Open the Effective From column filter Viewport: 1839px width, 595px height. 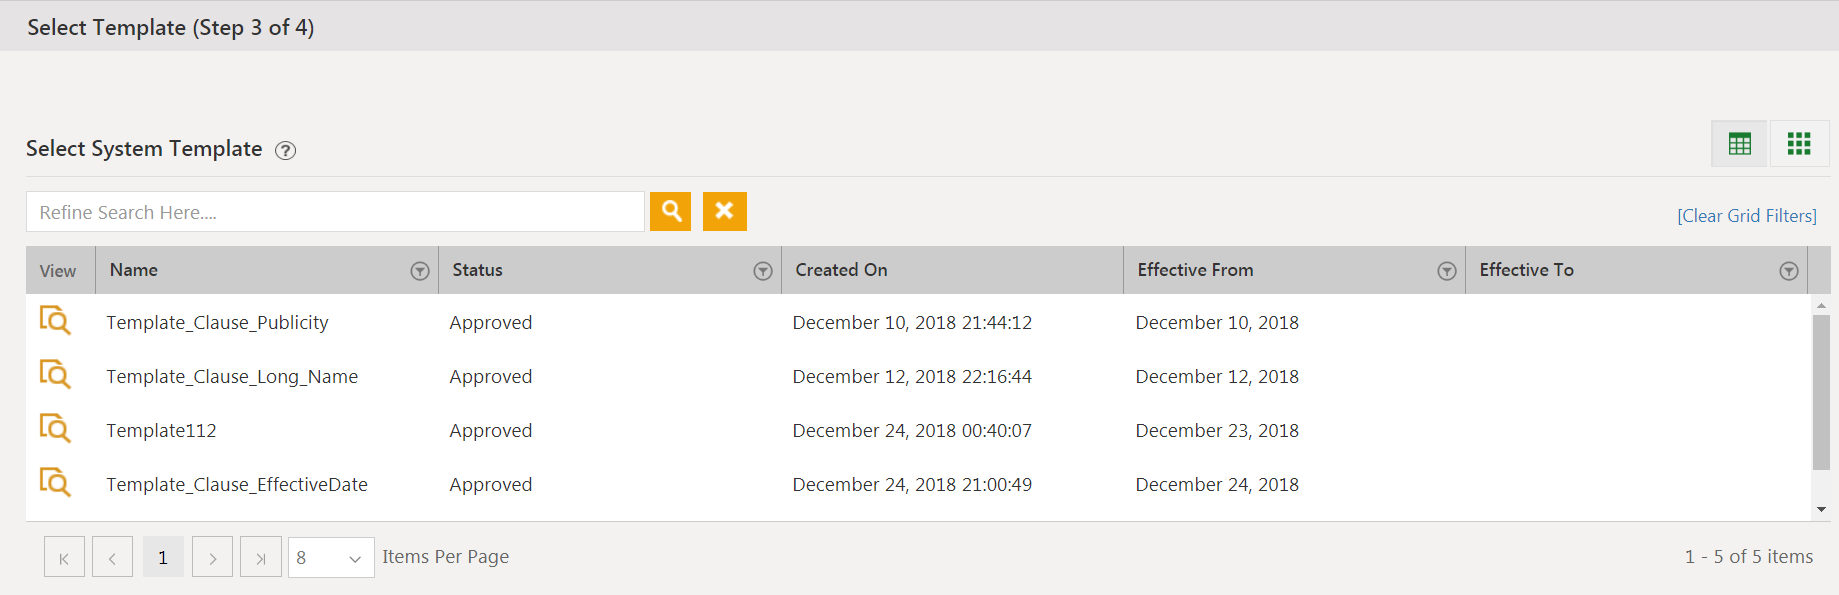click(1447, 271)
